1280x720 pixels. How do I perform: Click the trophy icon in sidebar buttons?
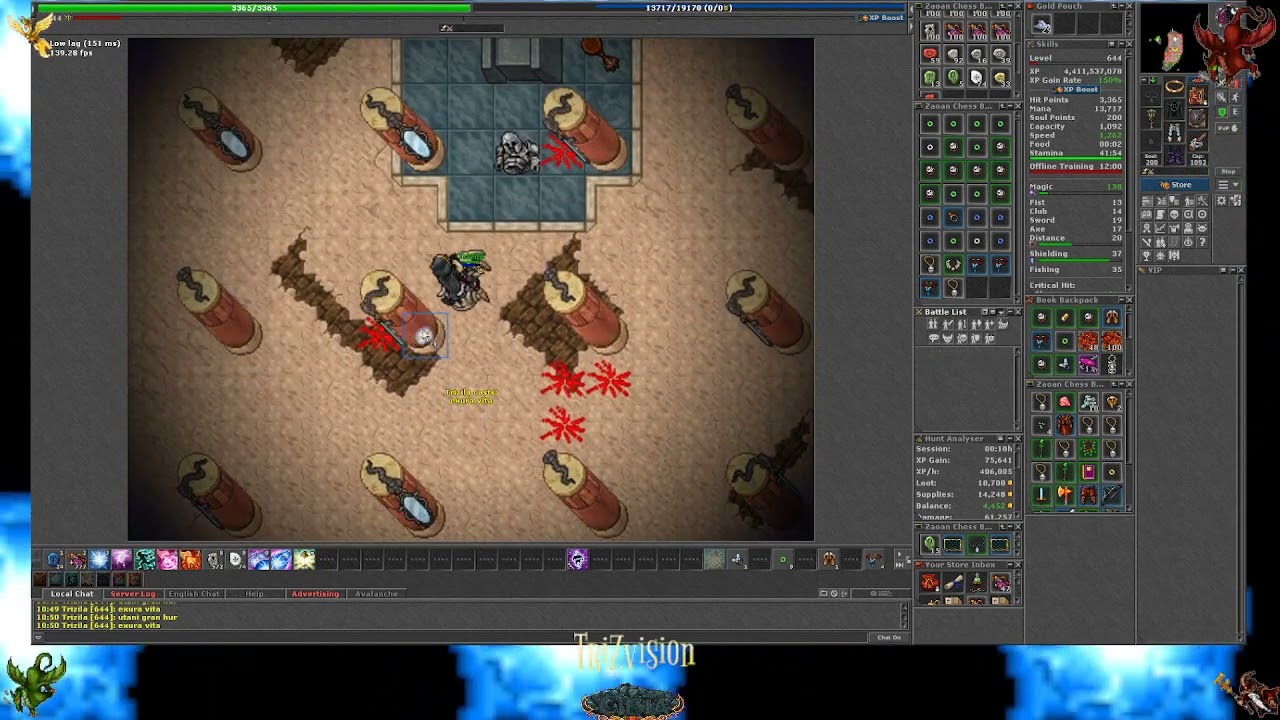pos(1146,256)
